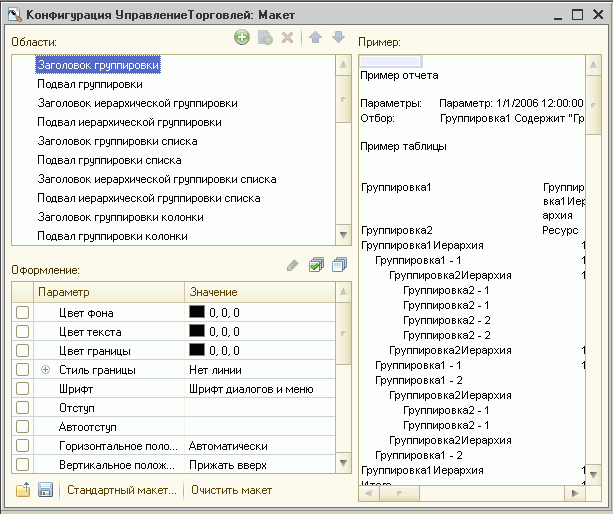Click Очистить макет button
613x514 pixels.
click(231, 490)
